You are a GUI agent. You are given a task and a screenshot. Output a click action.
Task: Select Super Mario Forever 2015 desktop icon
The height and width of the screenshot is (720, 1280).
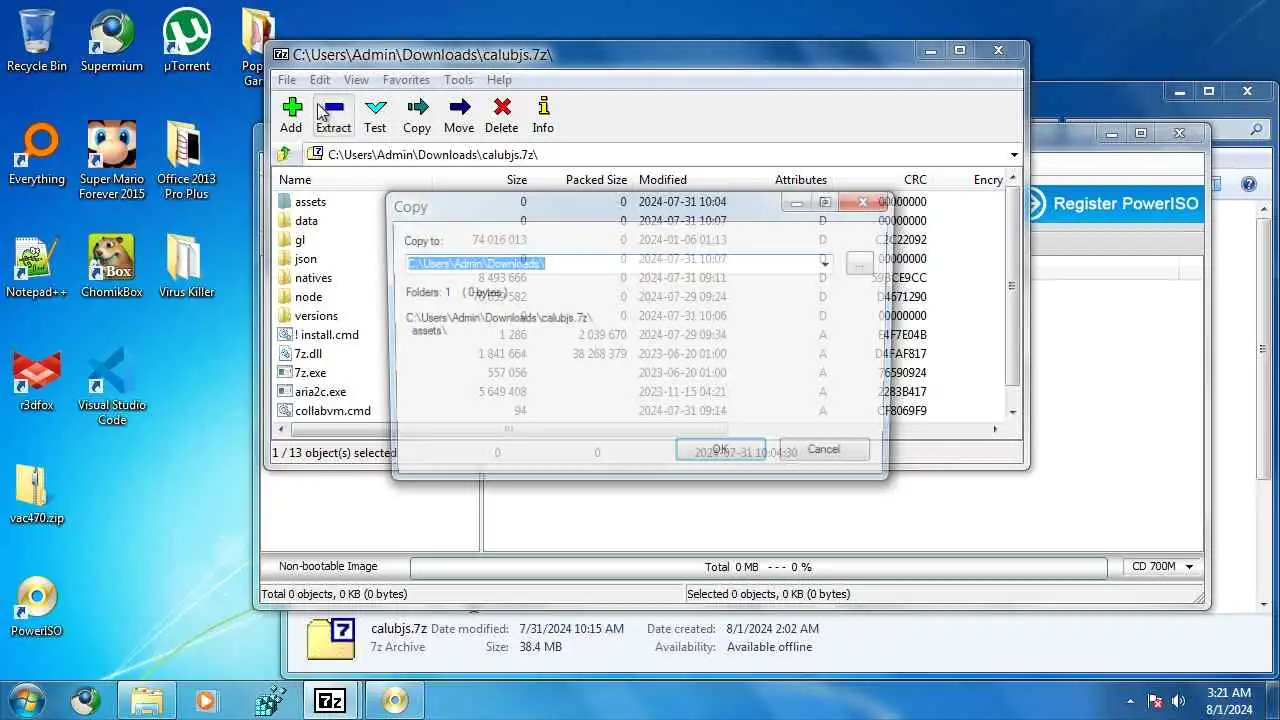click(x=112, y=160)
